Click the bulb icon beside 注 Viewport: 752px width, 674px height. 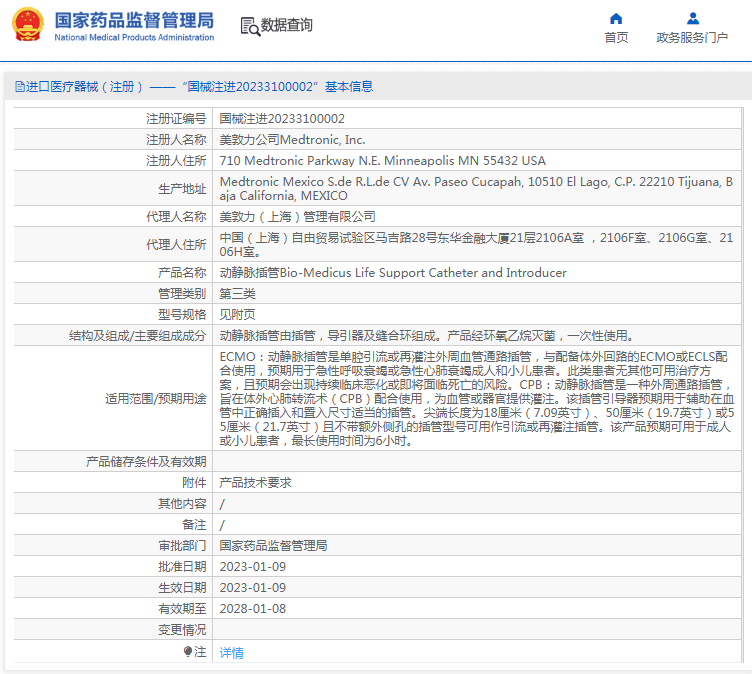188,651
